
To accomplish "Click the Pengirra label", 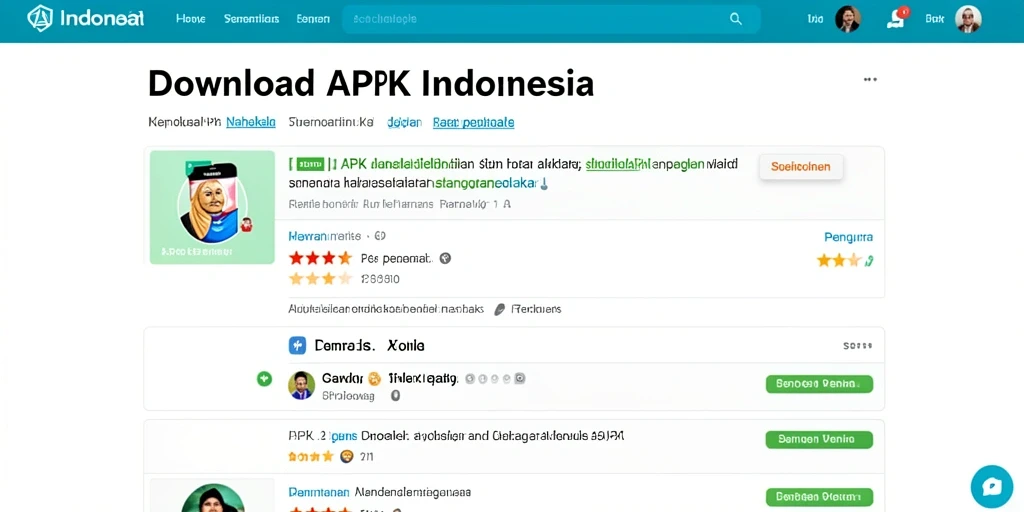I will (x=848, y=237).
